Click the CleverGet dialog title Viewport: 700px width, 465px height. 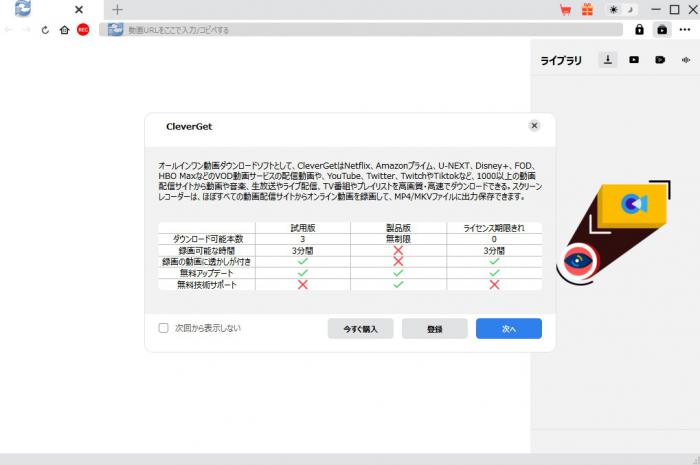tap(189, 126)
